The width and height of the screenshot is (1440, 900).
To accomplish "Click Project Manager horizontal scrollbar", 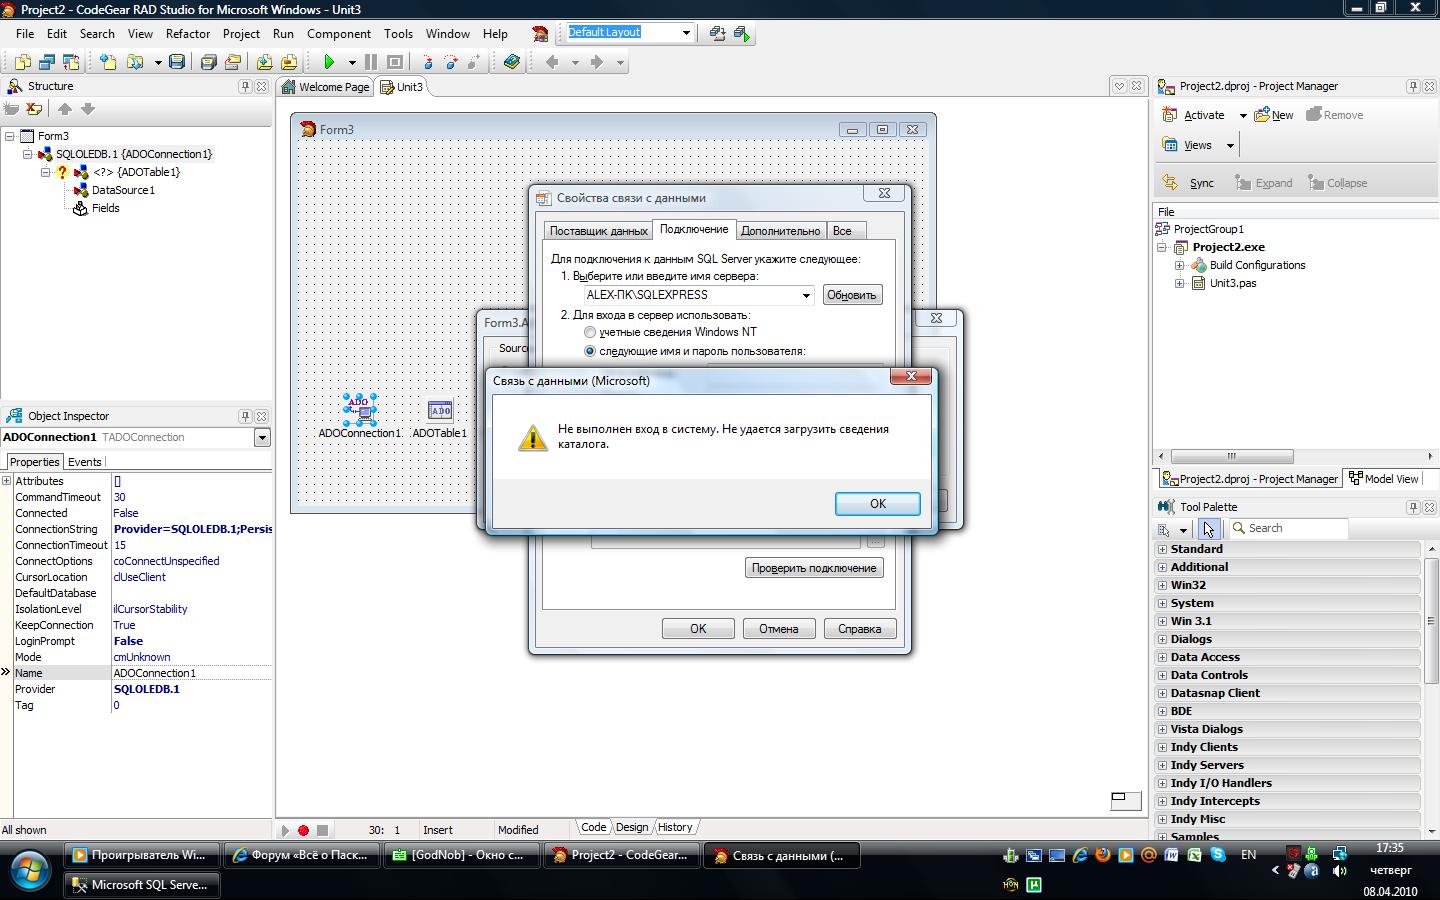I will [x=1231, y=456].
